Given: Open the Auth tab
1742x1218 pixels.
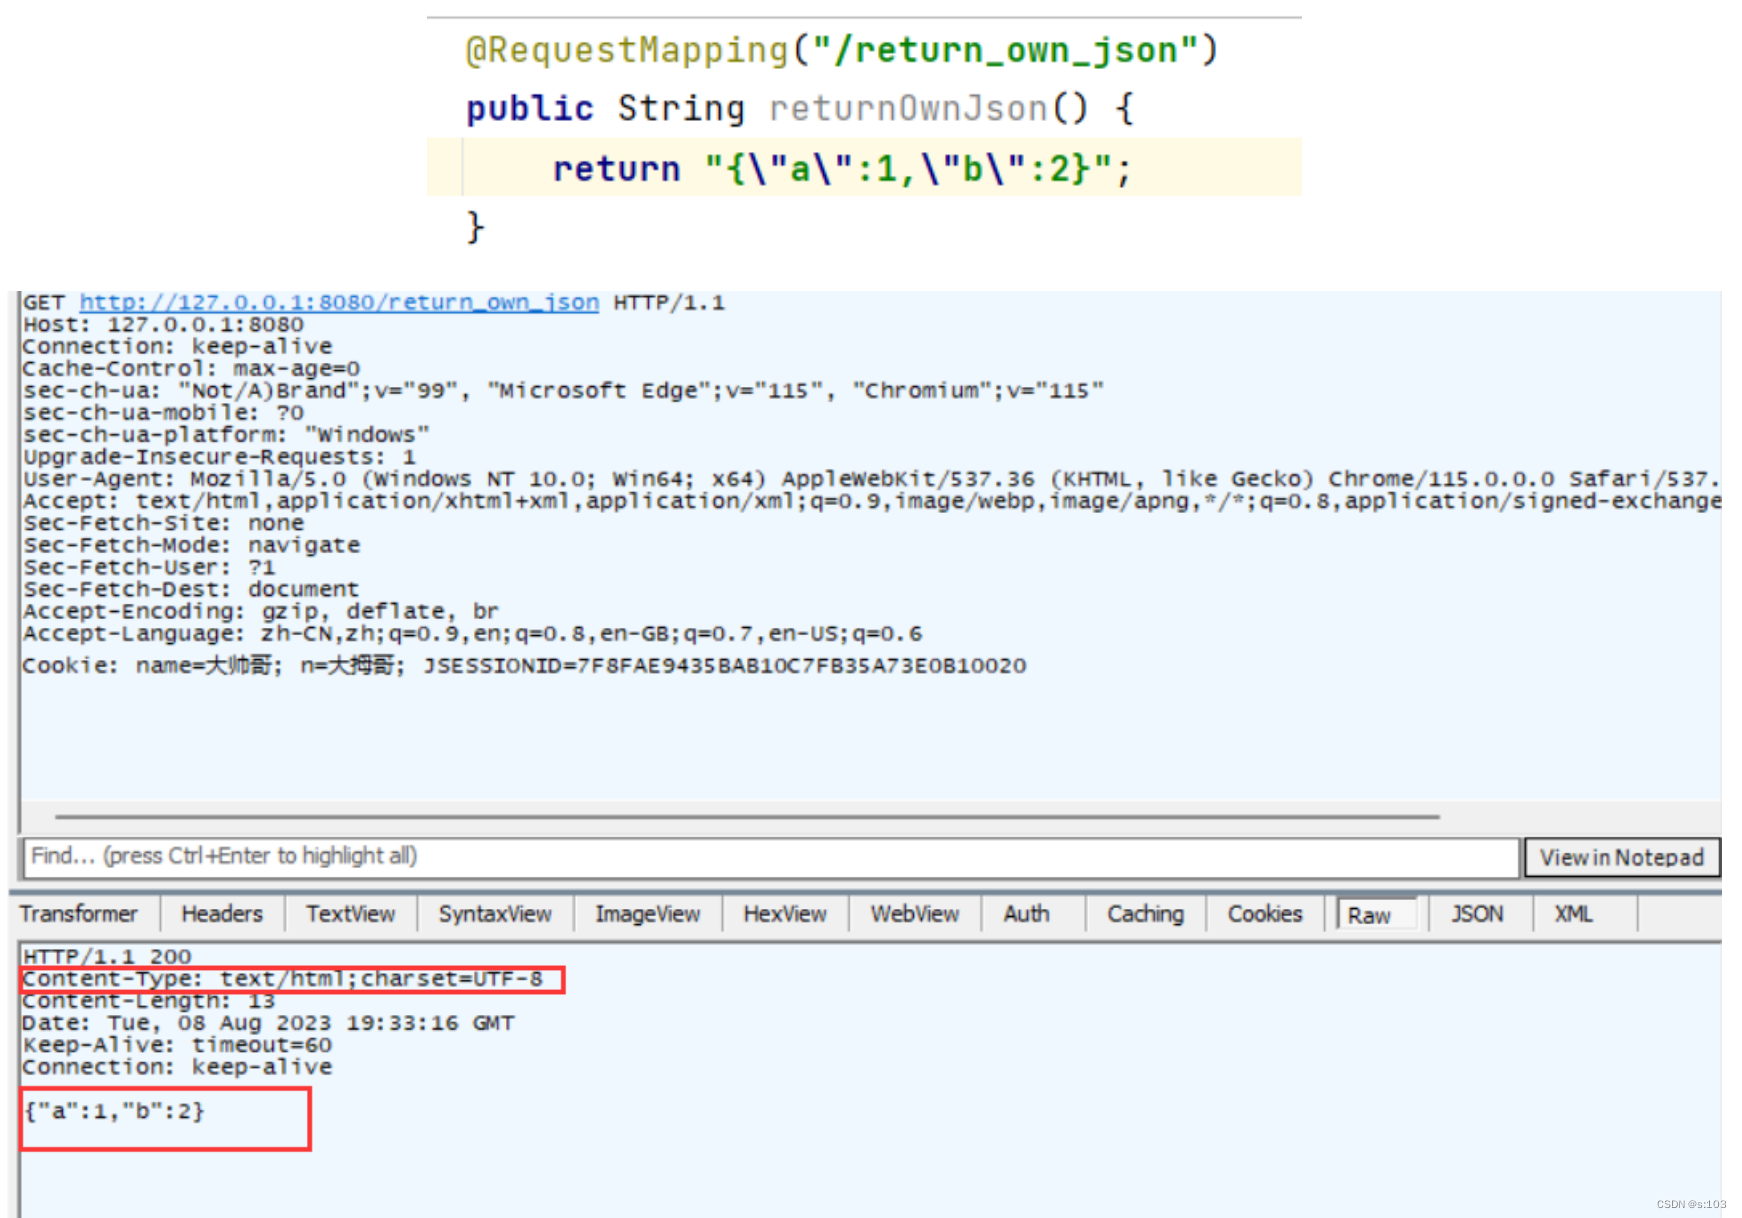Looking at the screenshot, I should (1026, 914).
